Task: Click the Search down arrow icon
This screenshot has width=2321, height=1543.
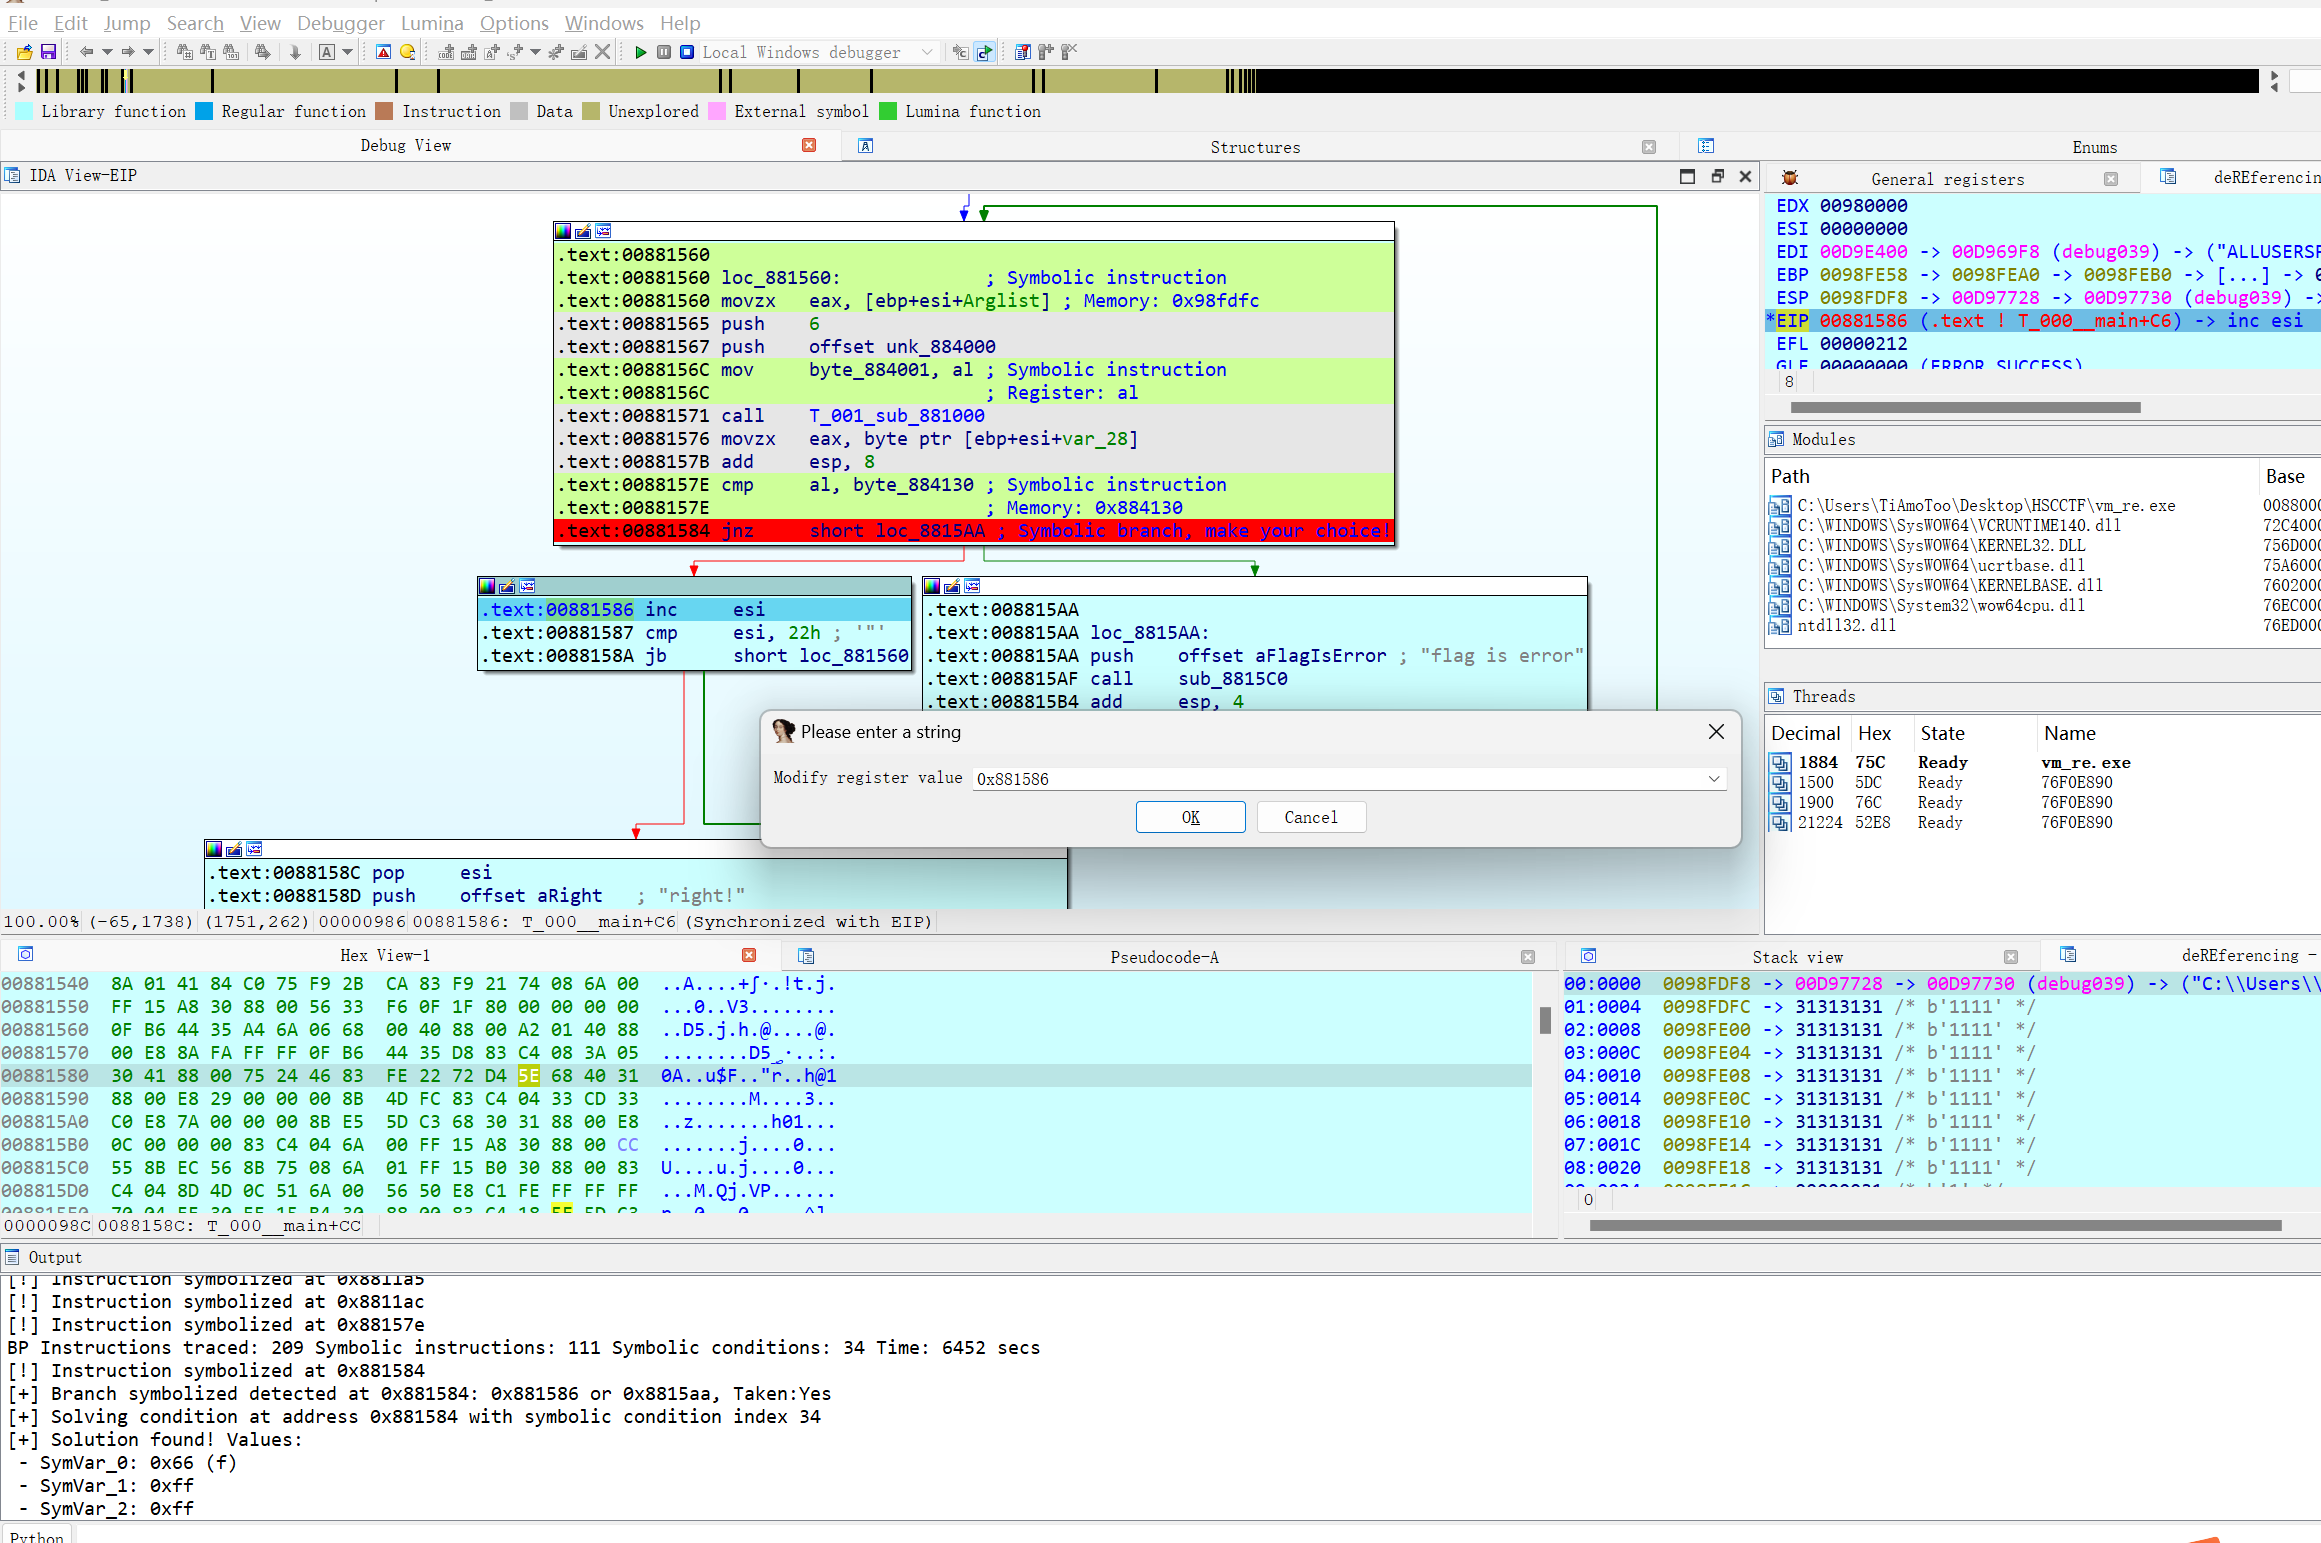Action: point(295,52)
